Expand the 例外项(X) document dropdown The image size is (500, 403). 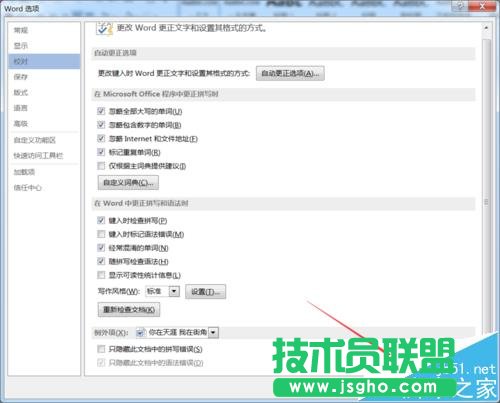click(x=214, y=332)
